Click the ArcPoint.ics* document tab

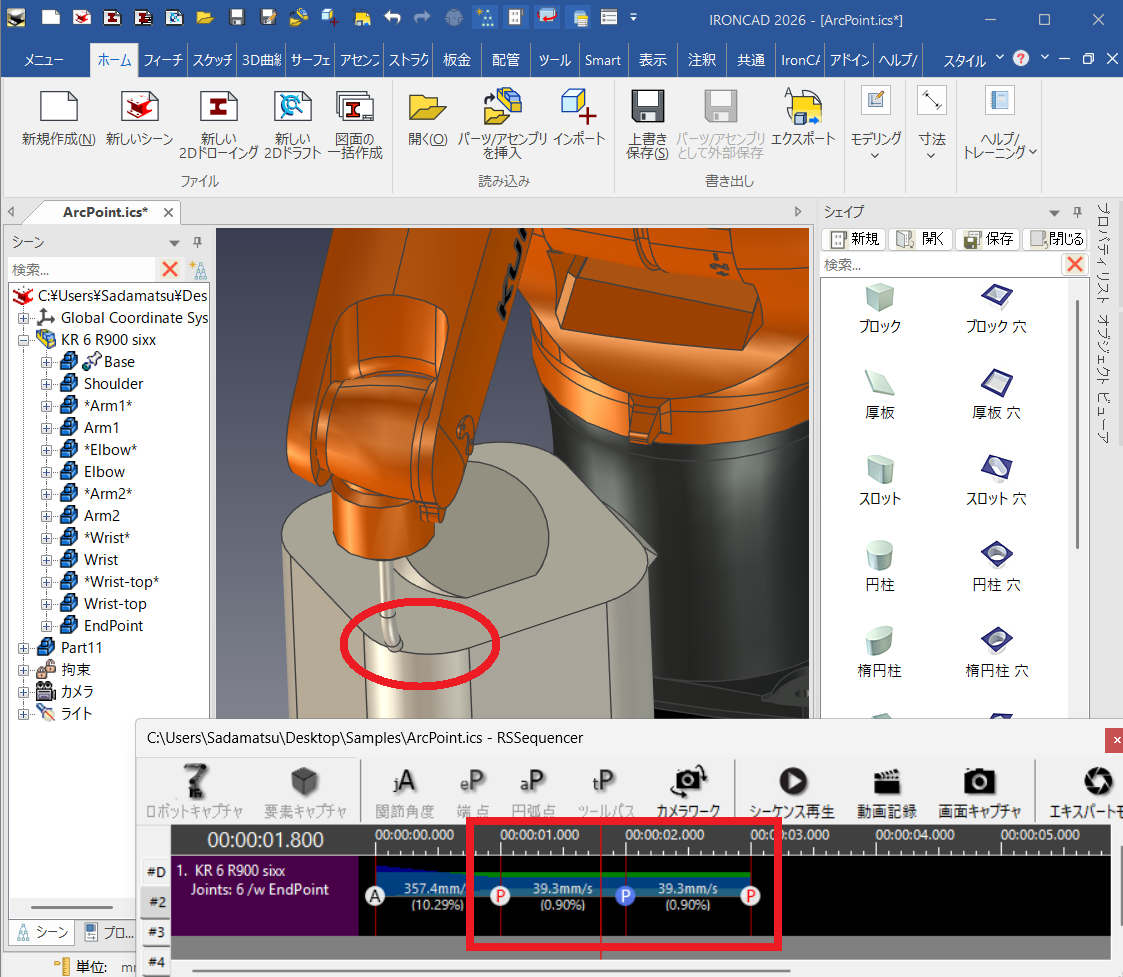tap(105, 212)
